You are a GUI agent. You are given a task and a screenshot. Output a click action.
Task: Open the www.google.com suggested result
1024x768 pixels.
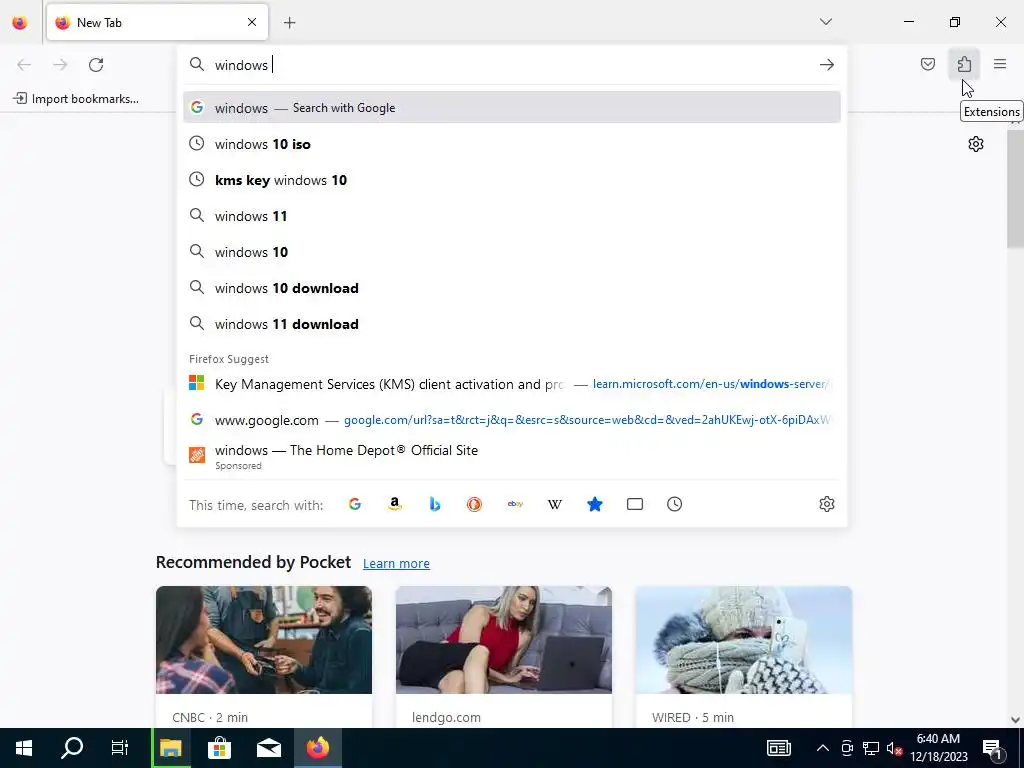tap(511, 420)
